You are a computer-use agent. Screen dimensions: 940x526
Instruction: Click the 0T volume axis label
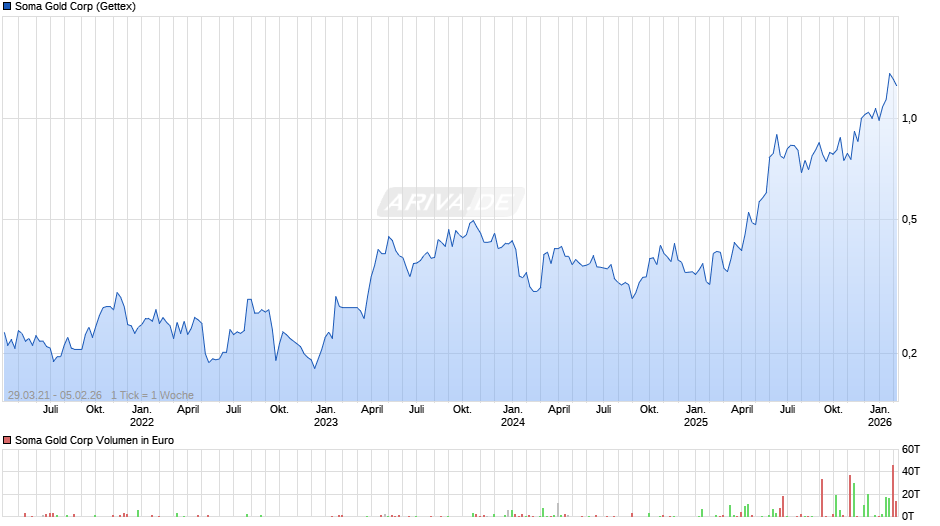pos(908,516)
